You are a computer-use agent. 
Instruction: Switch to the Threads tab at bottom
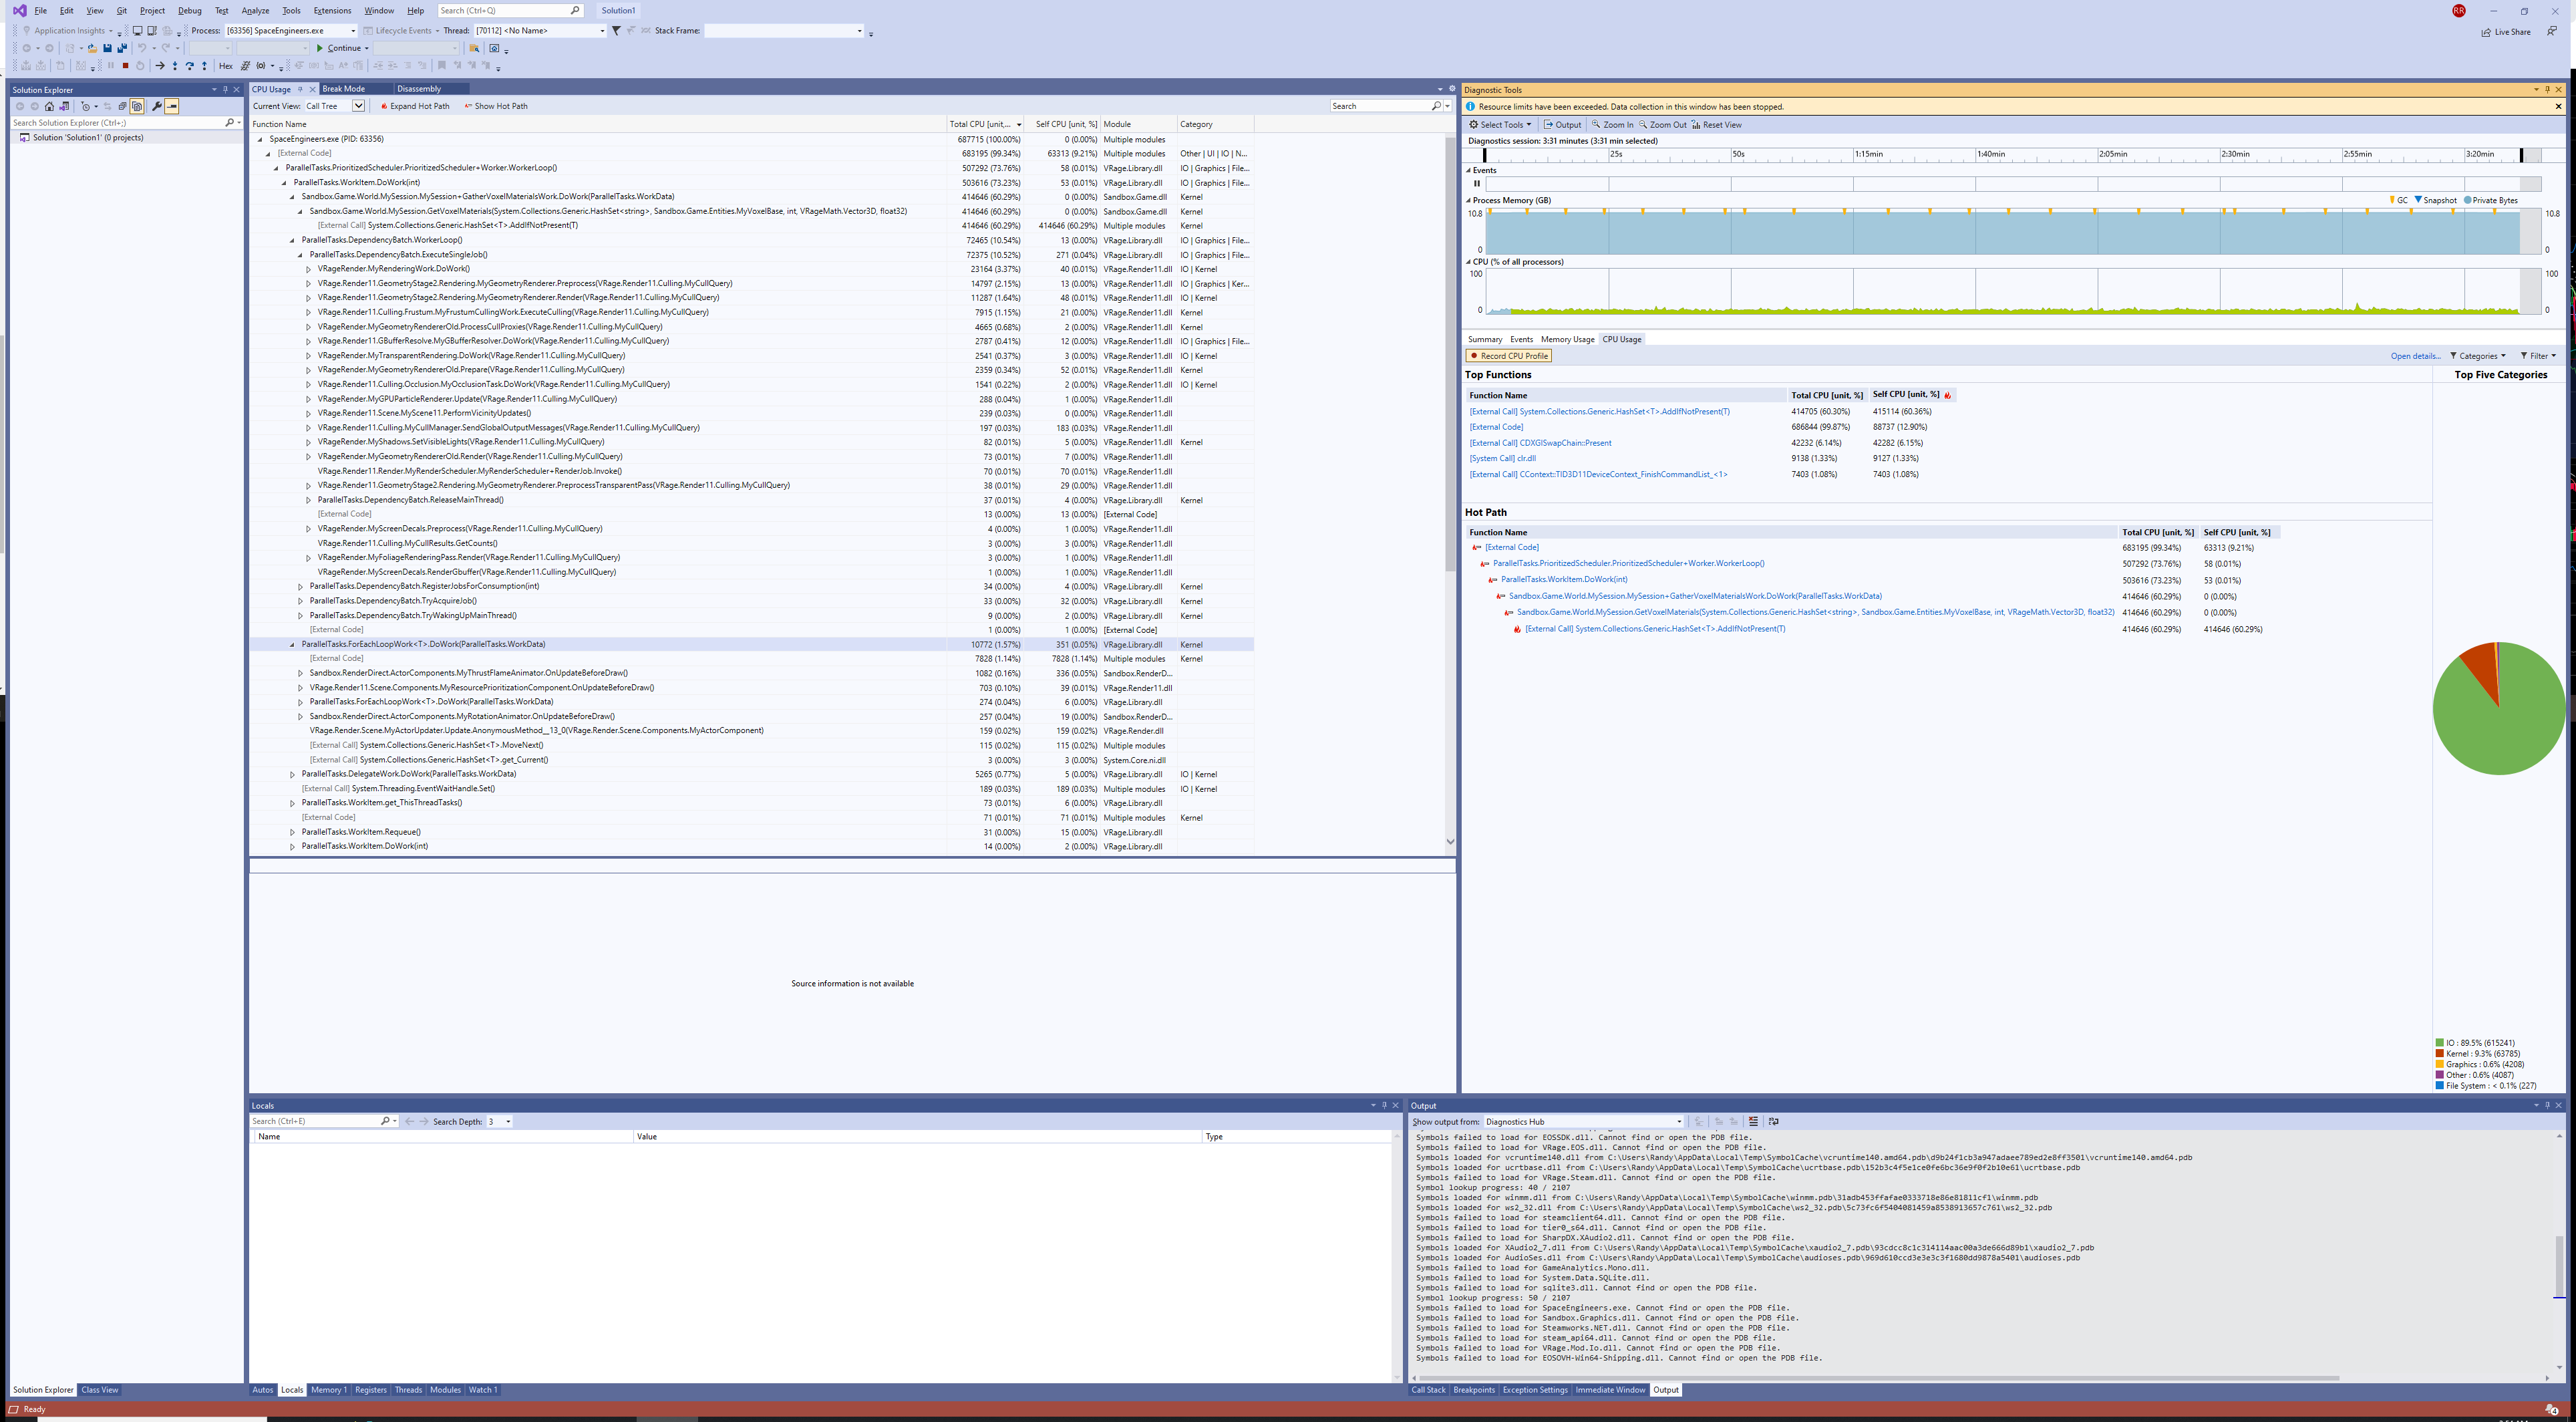tap(408, 1390)
